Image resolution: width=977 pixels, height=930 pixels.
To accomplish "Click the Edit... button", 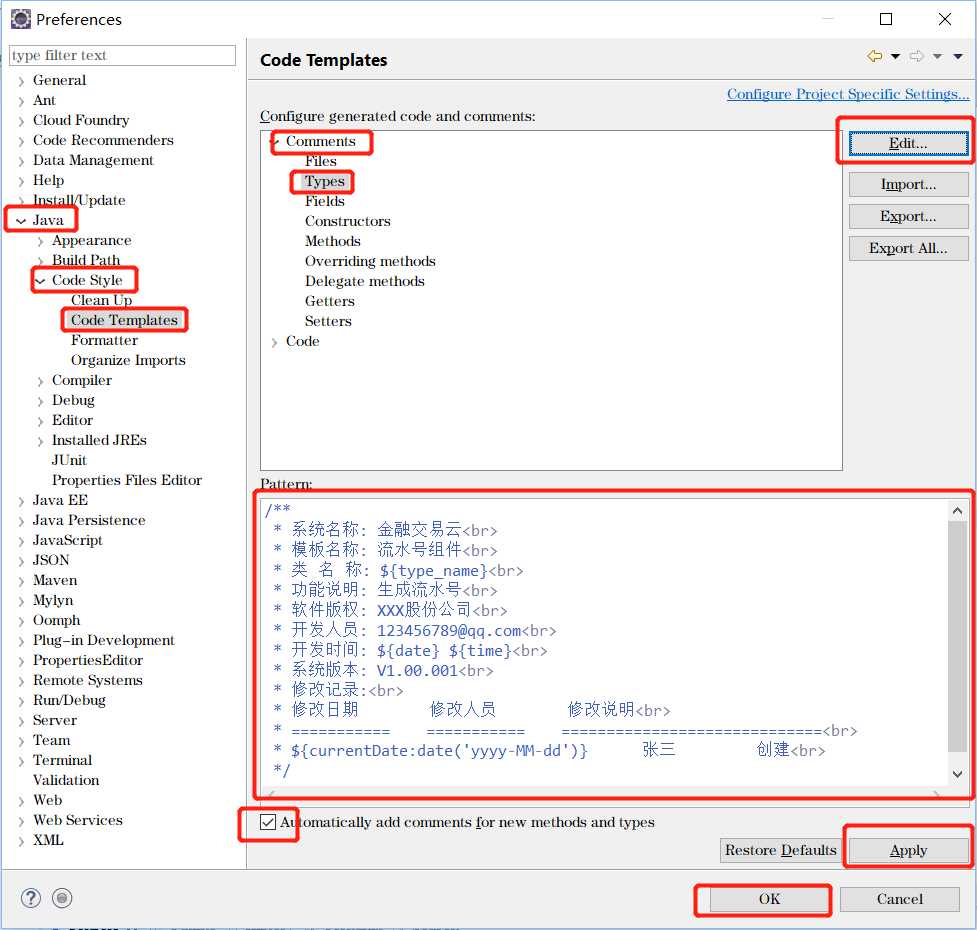I will (908, 143).
